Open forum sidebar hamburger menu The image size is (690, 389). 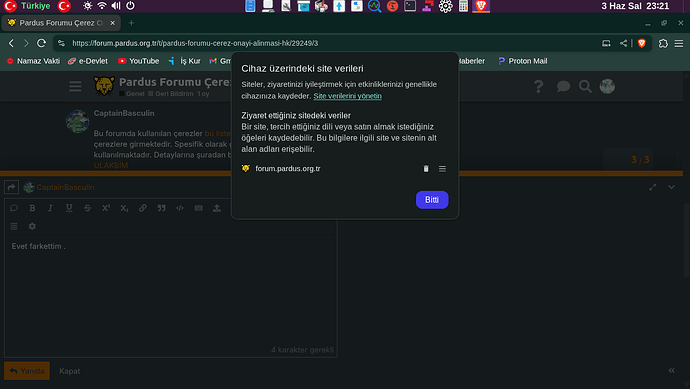pyautogui.click(x=75, y=86)
